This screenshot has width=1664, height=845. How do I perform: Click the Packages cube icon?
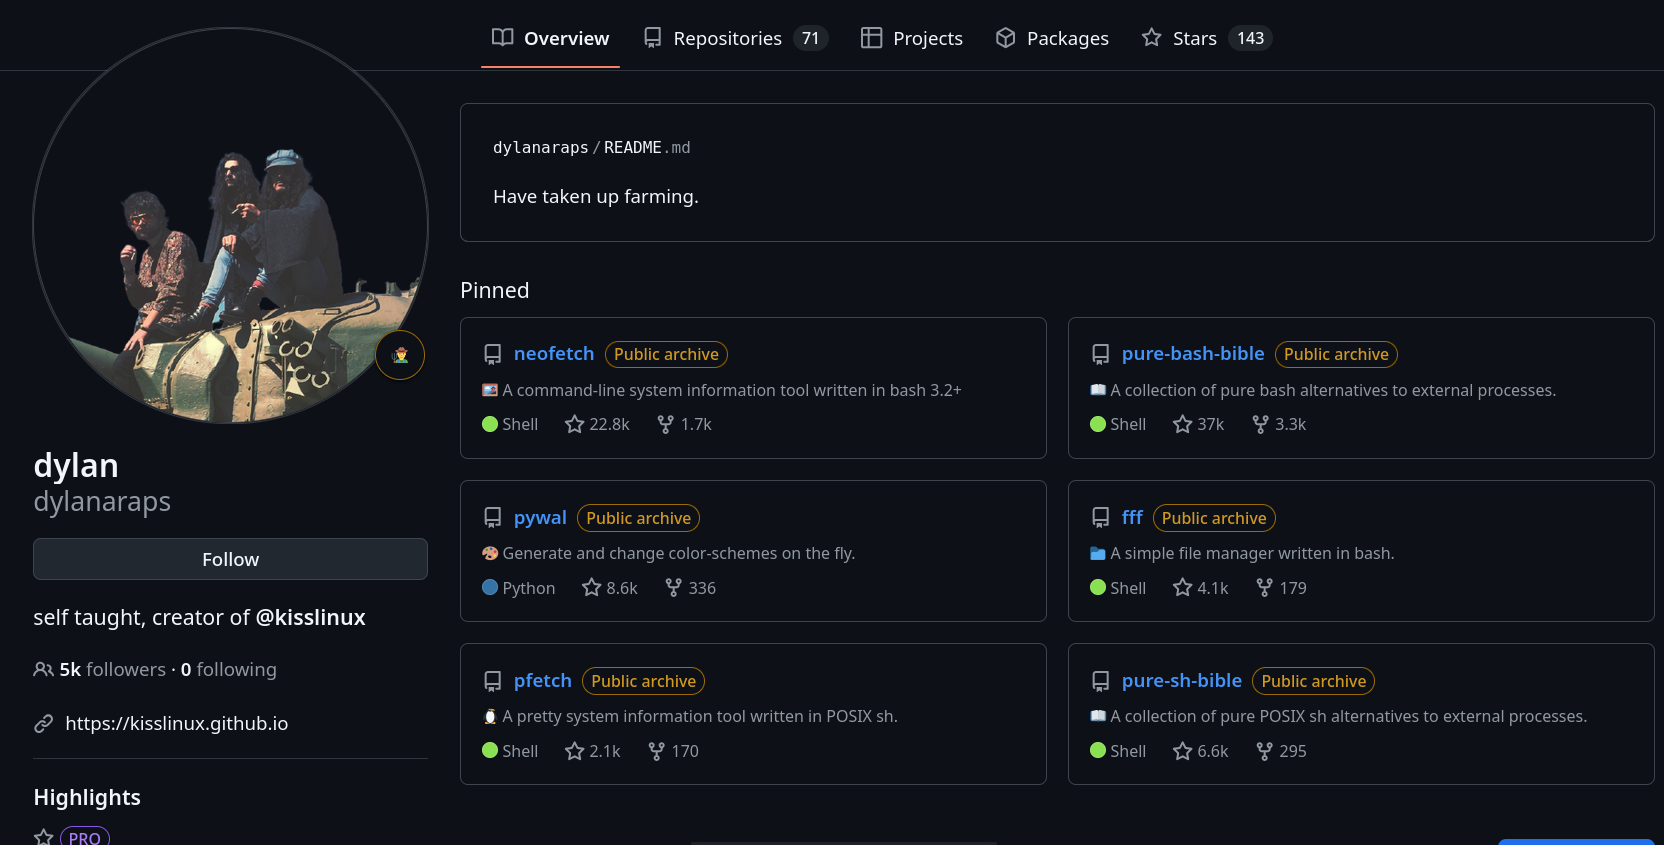(x=1005, y=38)
